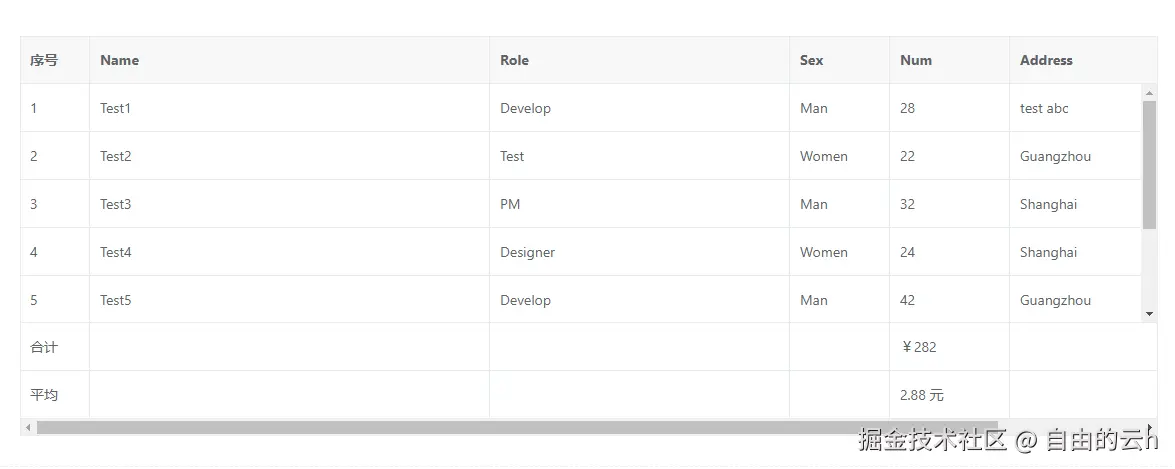Click the vertical scrollbar down arrow
1175x469 pixels.
click(1149, 314)
